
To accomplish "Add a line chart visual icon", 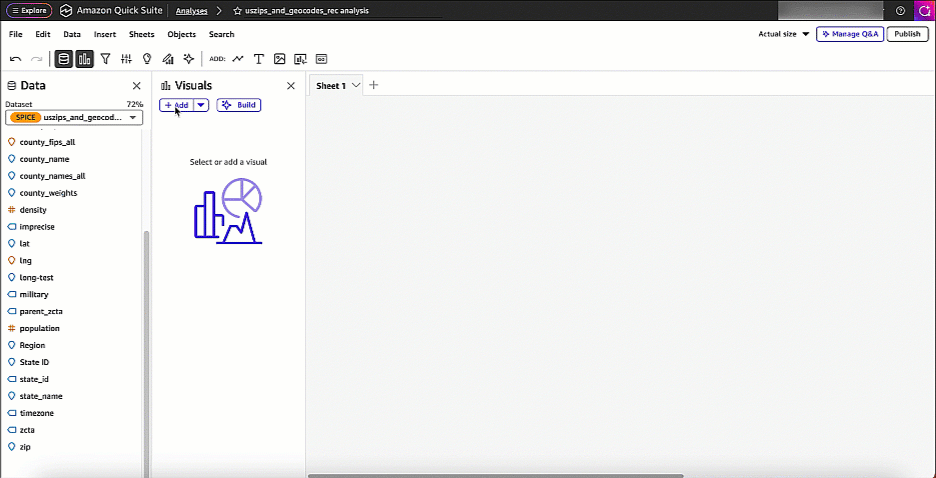I will pos(238,59).
